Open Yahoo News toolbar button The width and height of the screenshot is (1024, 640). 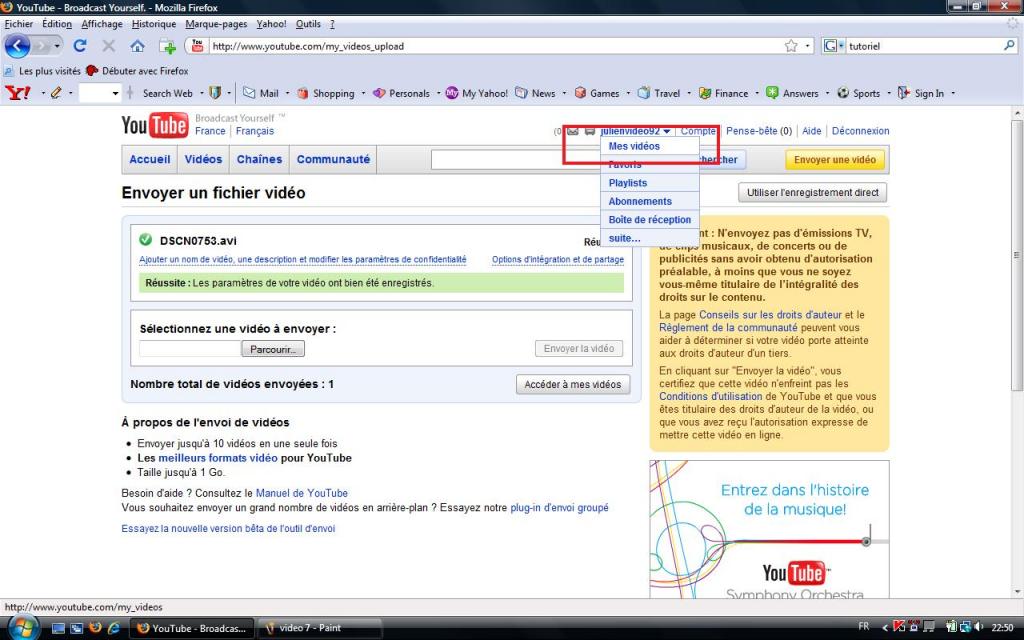click(536, 93)
